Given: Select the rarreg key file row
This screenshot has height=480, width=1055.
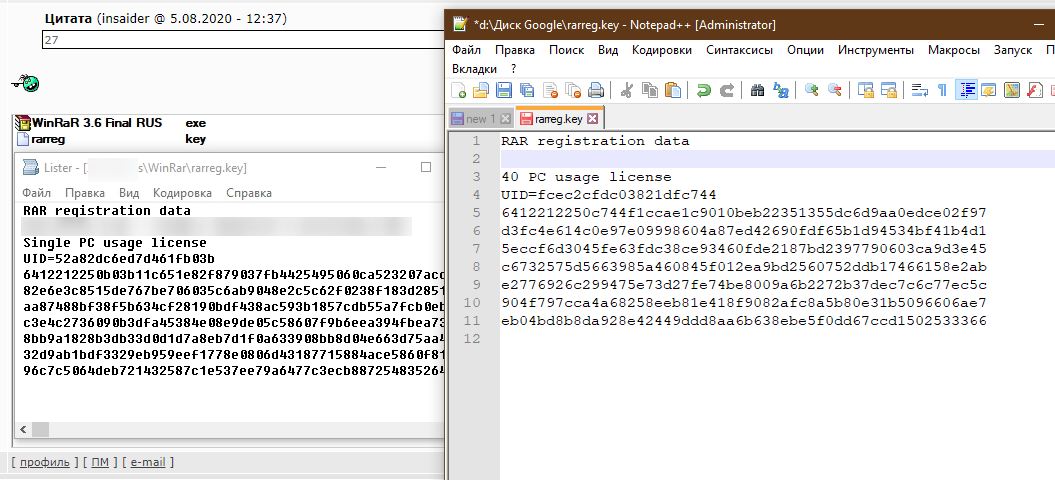Looking at the screenshot, I should 110,139.
